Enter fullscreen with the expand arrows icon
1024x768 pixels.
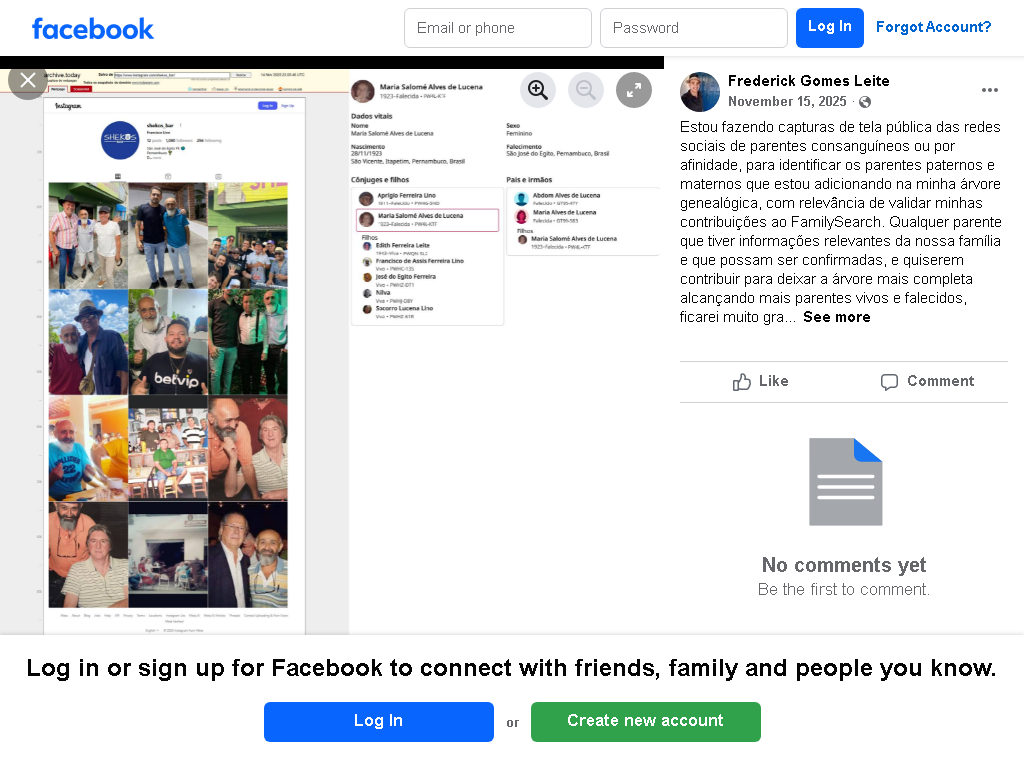coord(633,90)
